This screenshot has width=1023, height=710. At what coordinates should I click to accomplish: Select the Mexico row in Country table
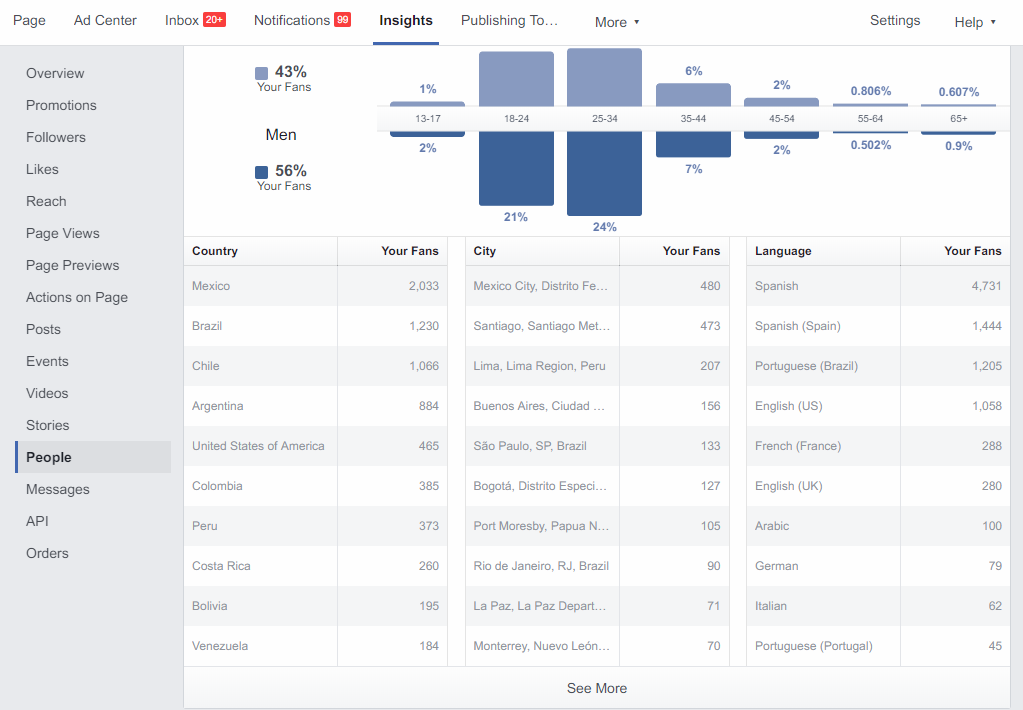click(x=315, y=286)
